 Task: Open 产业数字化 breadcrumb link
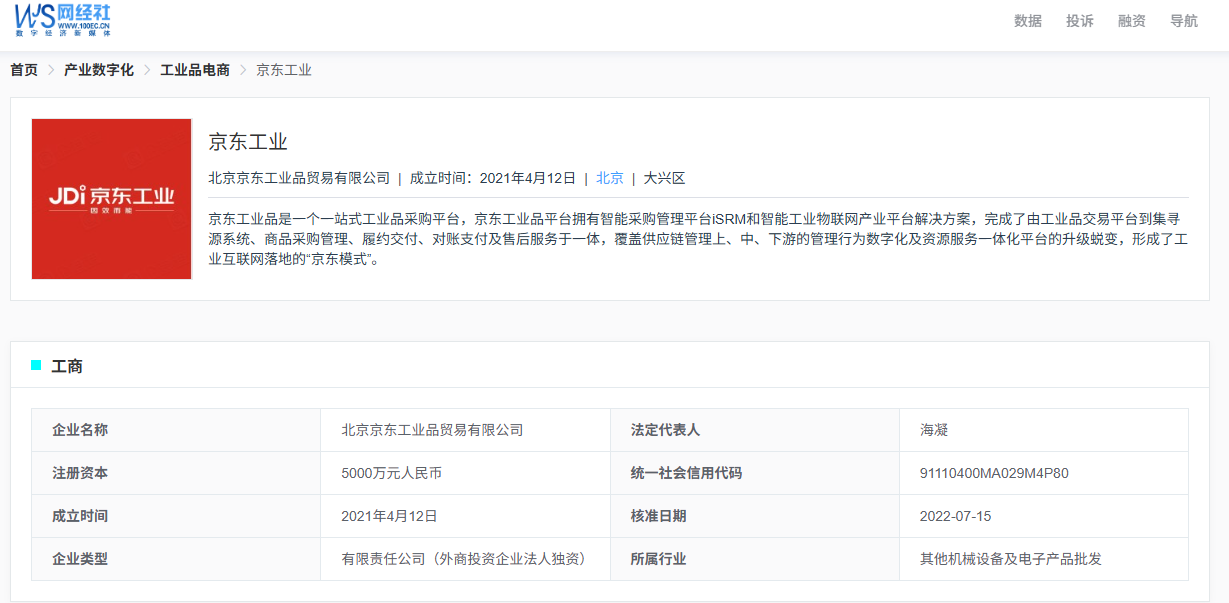(x=99, y=70)
